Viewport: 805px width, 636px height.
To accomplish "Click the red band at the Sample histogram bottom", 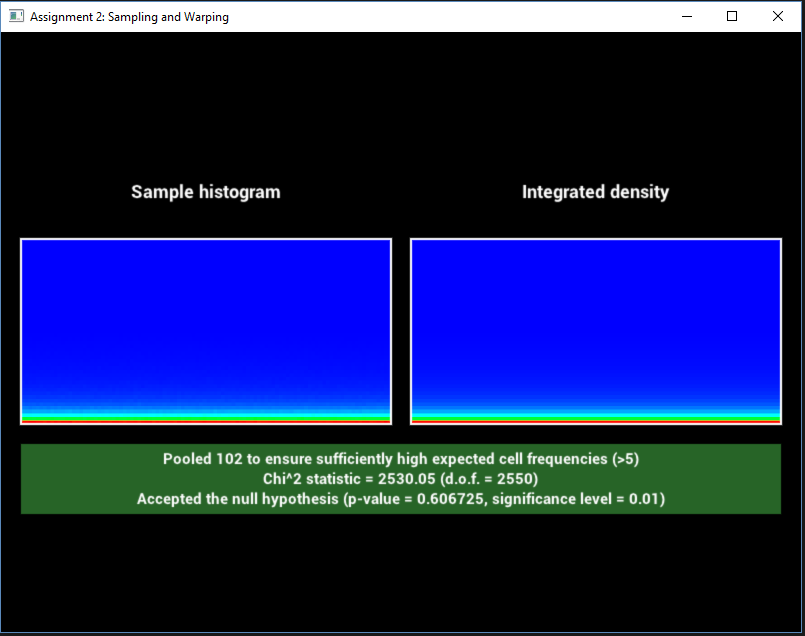I will 206,422.
